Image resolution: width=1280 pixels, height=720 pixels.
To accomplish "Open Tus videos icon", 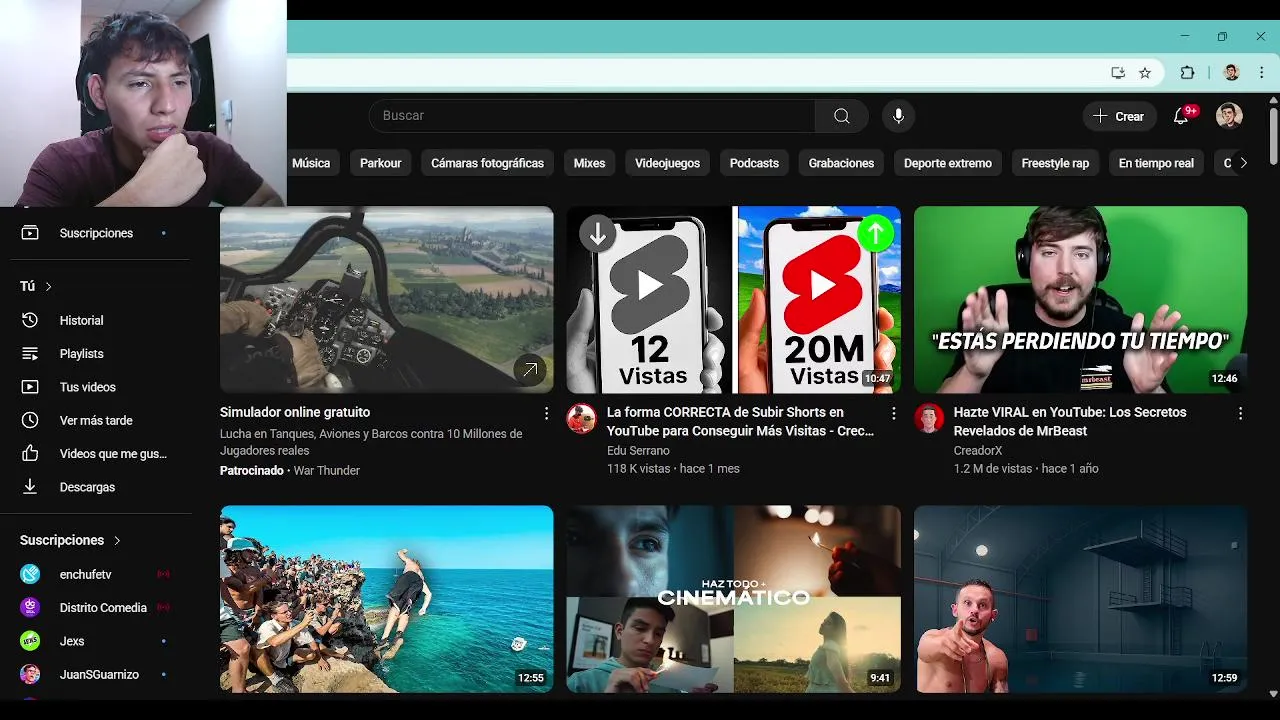I will point(30,387).
